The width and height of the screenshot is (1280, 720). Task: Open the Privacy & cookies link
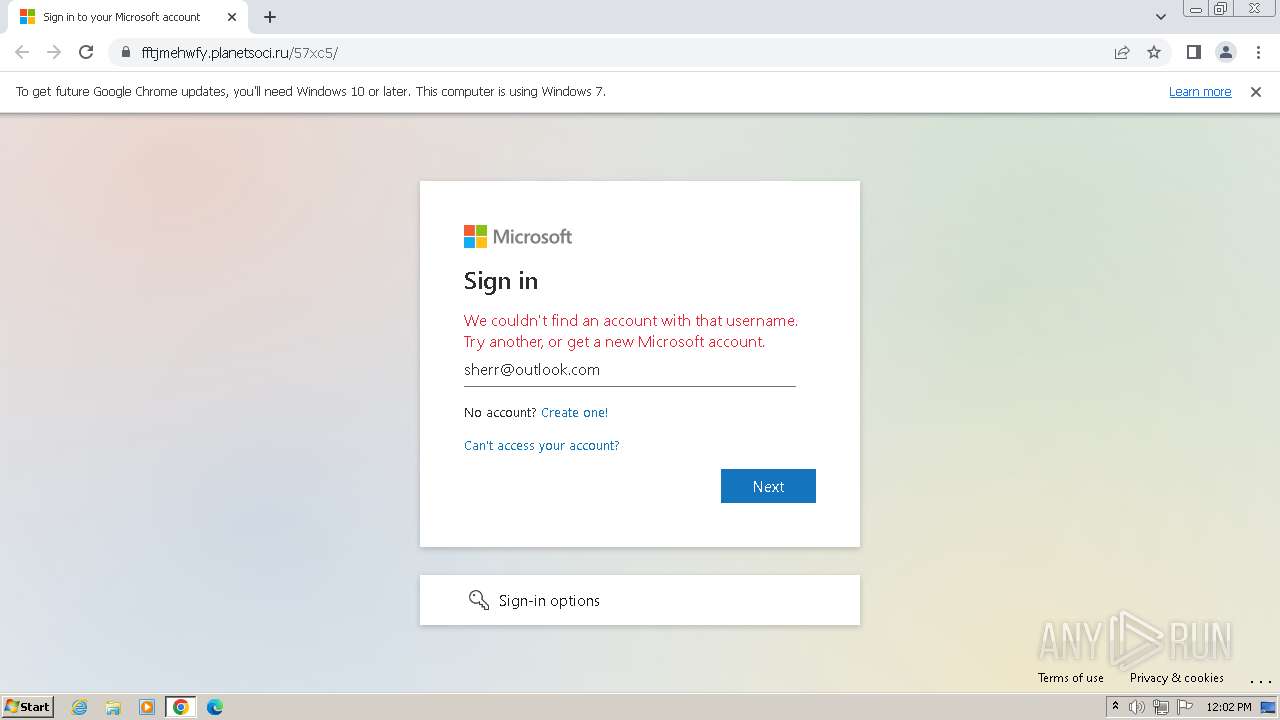click(1177, 677)
